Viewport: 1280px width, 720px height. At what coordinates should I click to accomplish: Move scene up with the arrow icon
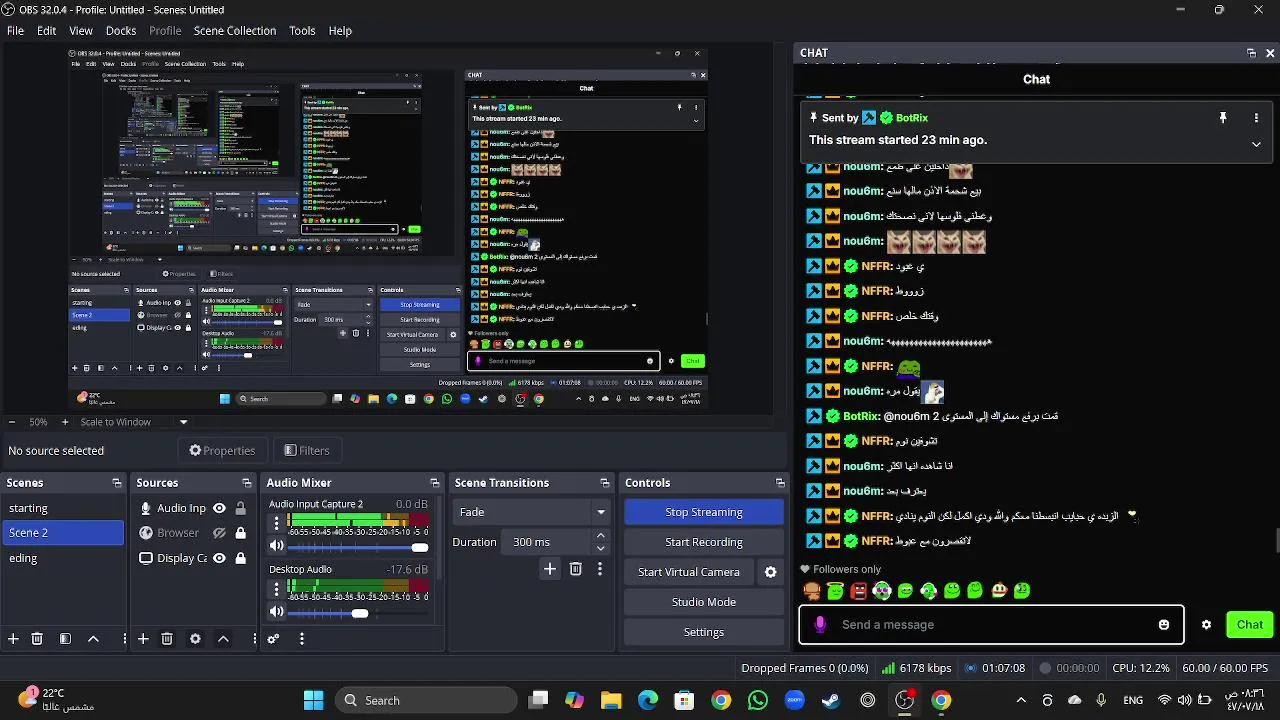pos(93,638)
